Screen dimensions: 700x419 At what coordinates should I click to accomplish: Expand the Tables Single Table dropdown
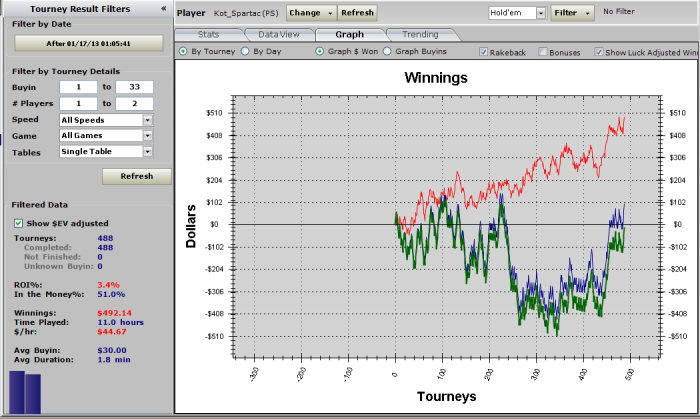(147, 152)
